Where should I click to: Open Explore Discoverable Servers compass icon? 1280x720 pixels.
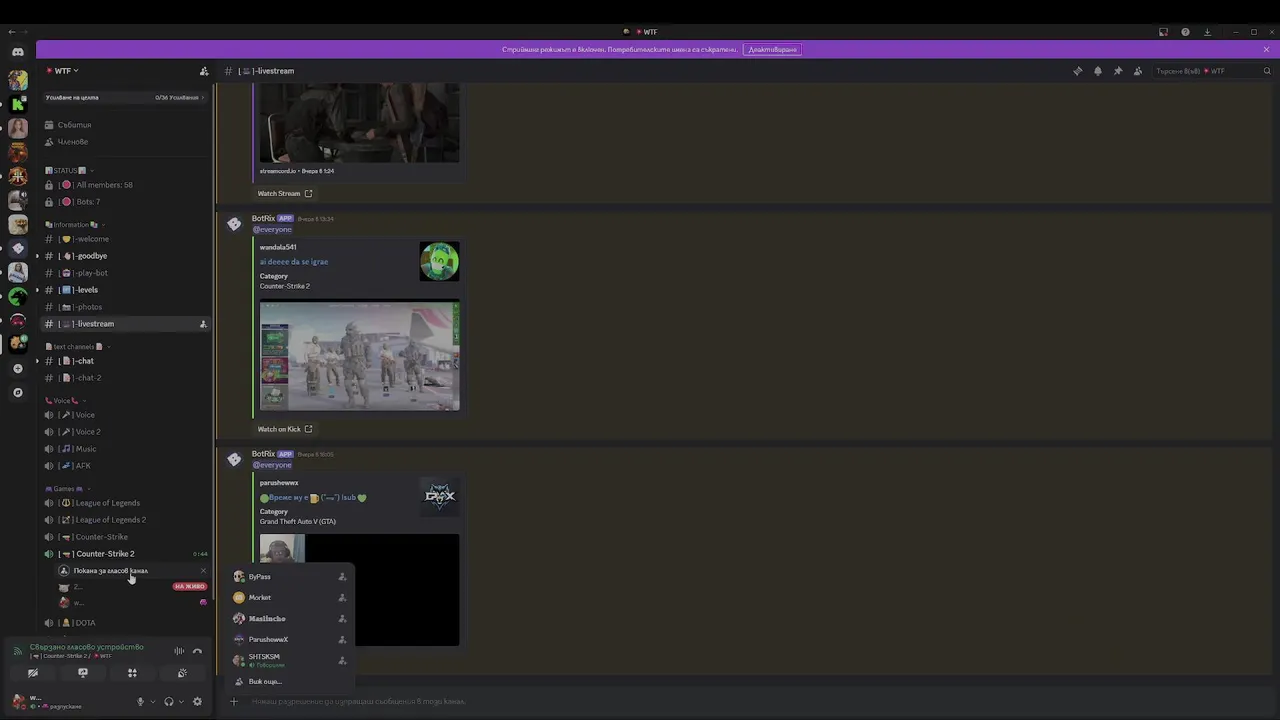pos(18,393)
